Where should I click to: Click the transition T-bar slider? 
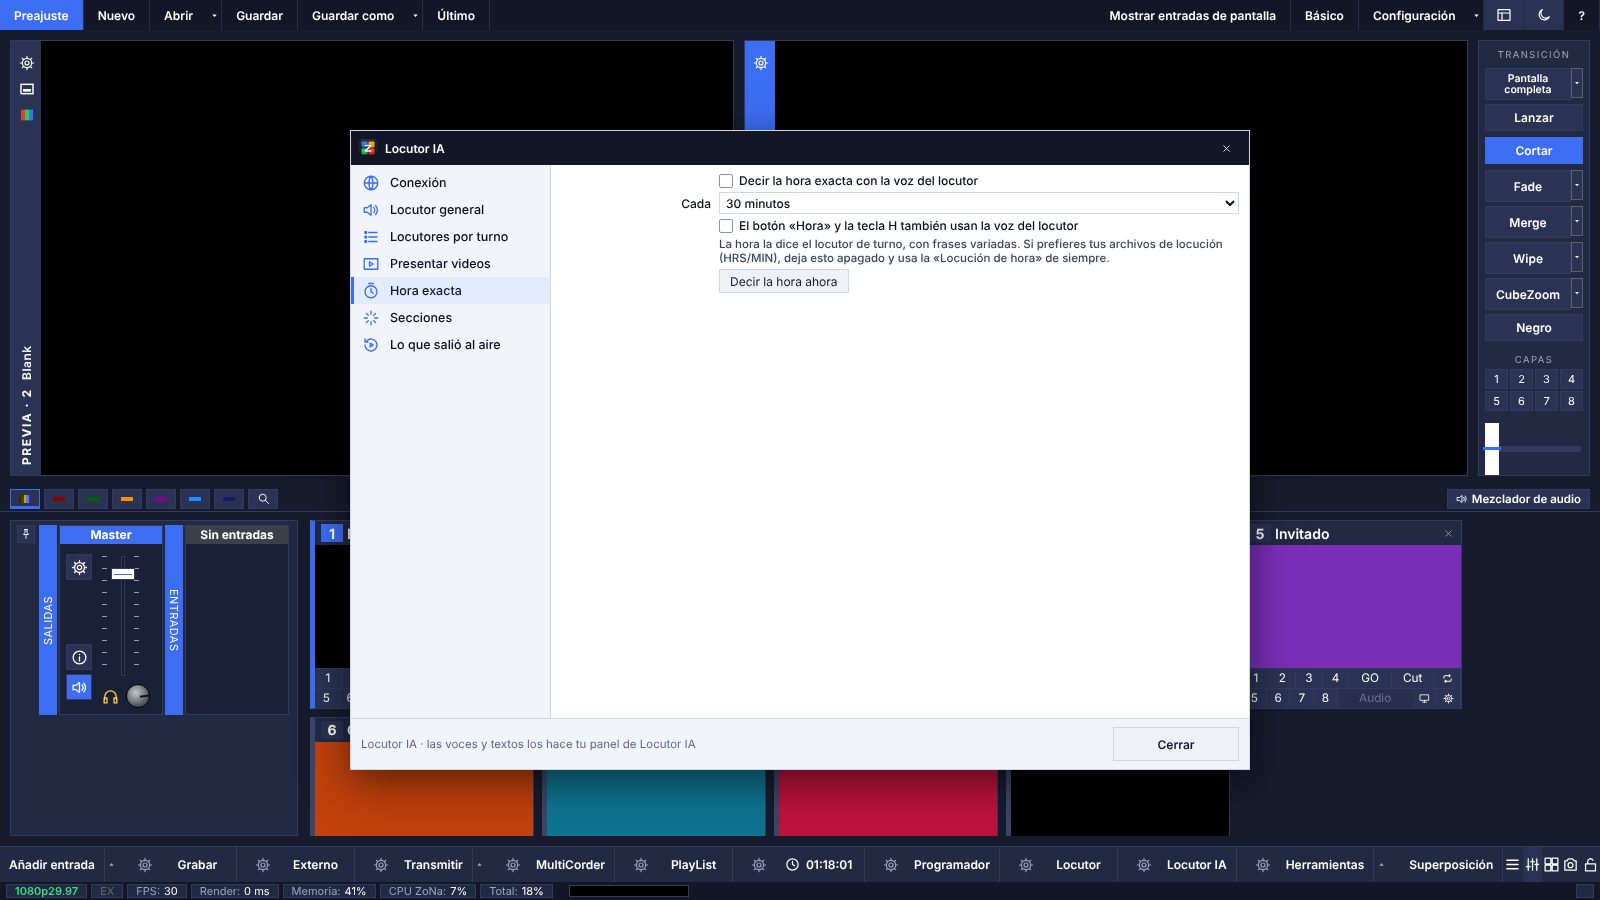pyautogui.click(x=1492, y=448)
